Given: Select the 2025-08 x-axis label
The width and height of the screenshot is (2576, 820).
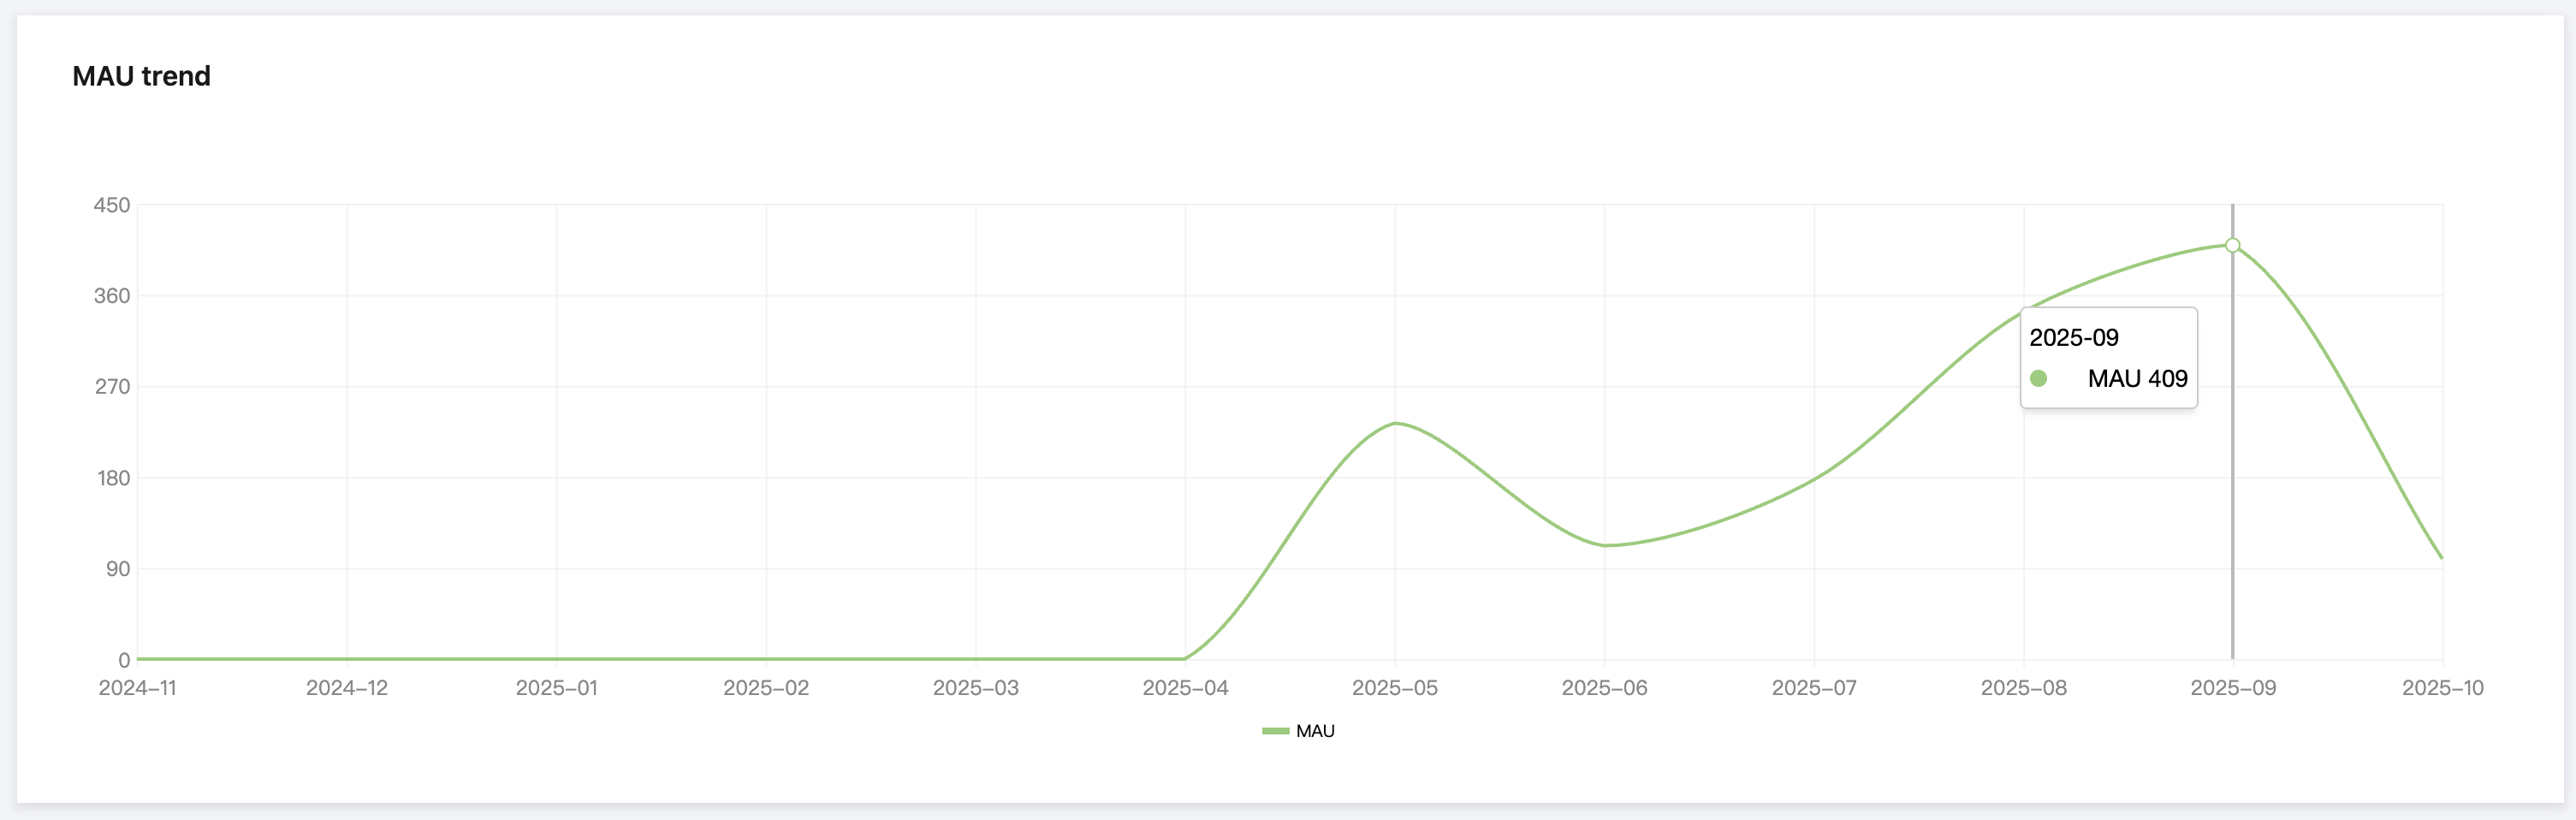Looking at the screenshot, I should coord(2023,688).
